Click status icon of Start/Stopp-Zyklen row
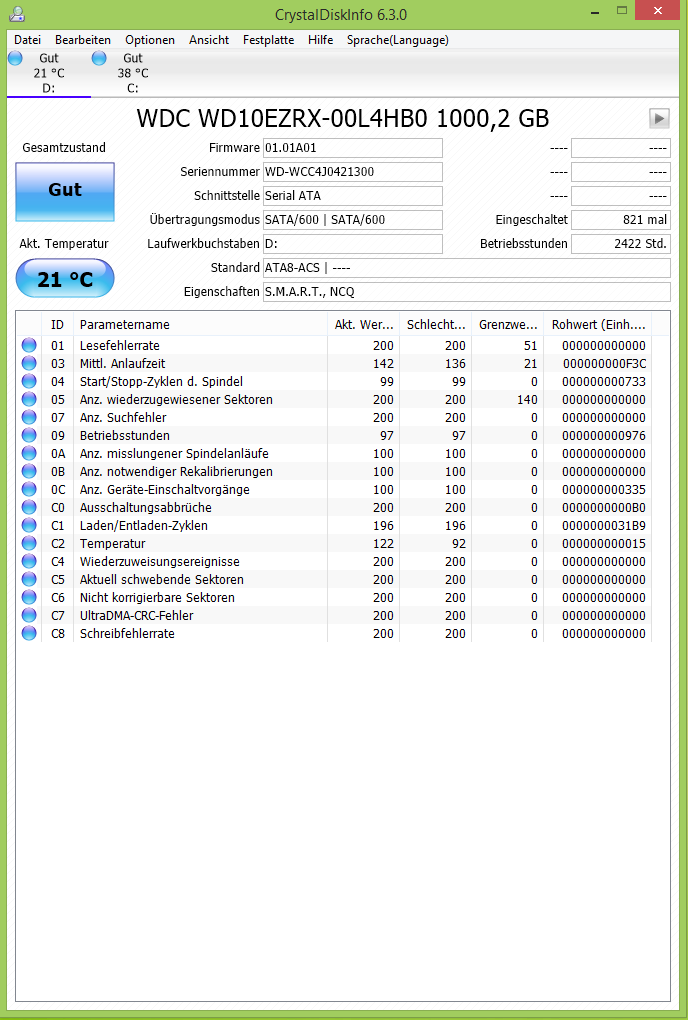 (x=29, y=381)
